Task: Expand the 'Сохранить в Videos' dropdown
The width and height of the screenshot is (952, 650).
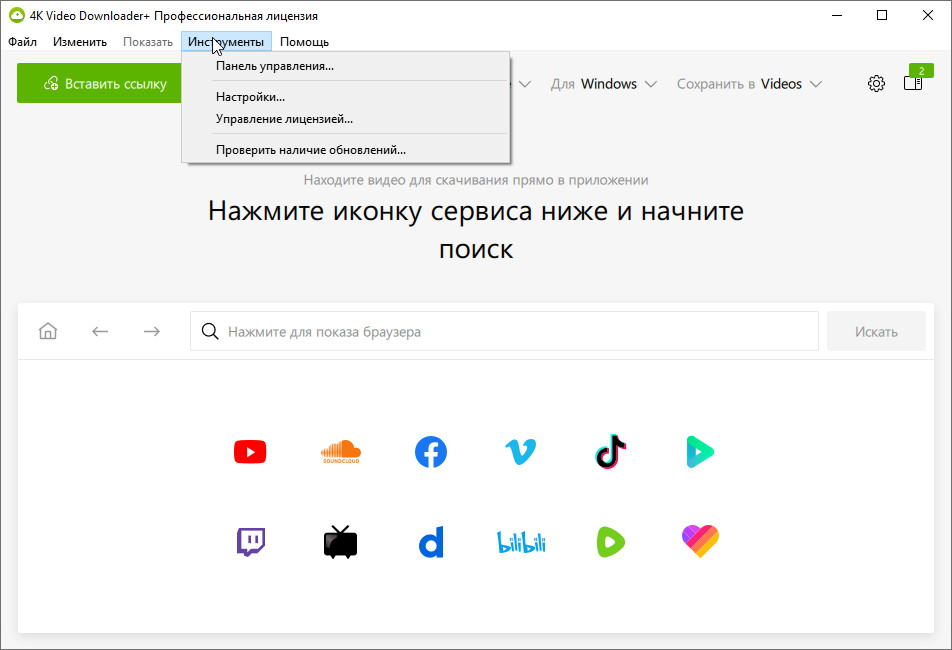Action: (x=749, y=84)
